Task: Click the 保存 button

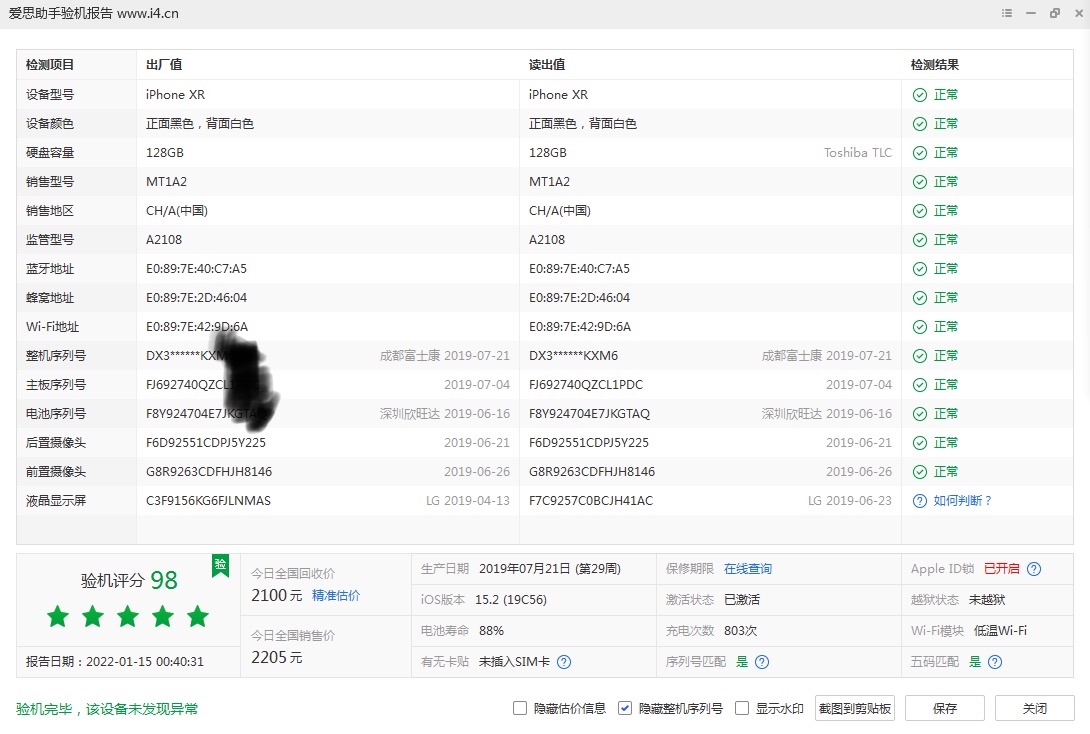Action: [x=945, y=708]
